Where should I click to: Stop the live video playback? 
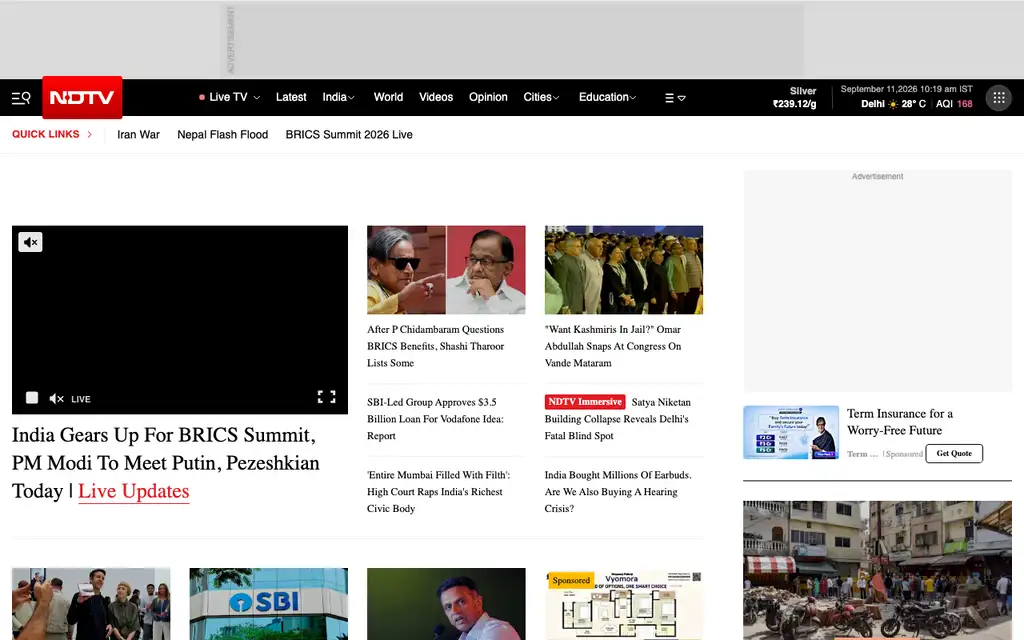point(31,398)
